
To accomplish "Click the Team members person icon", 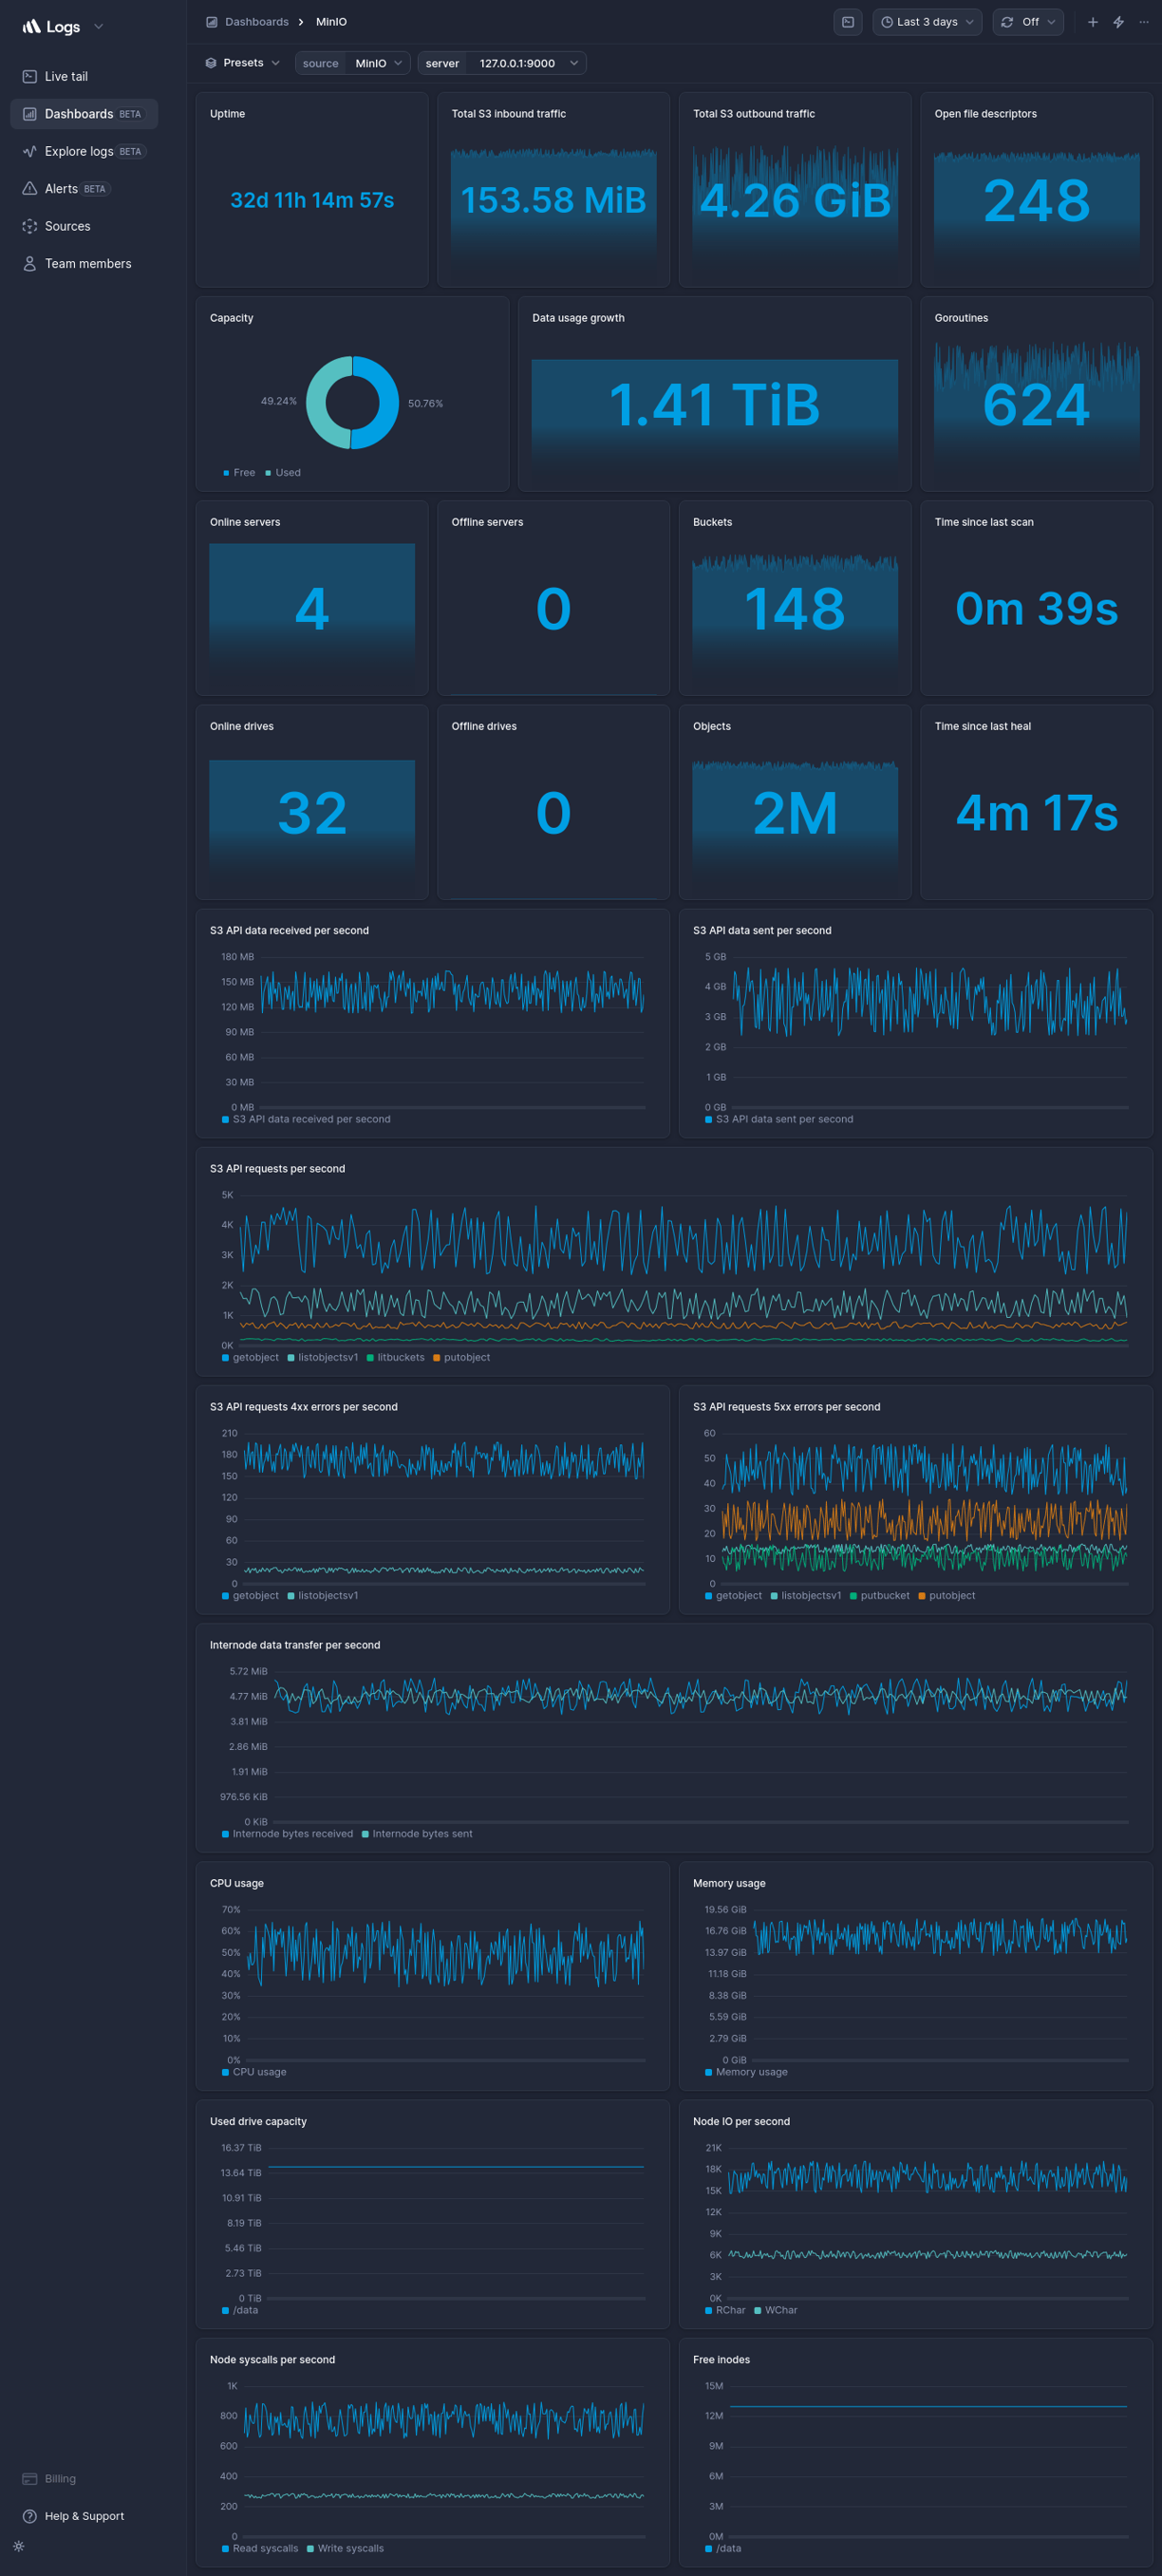I will pos(30,264).
